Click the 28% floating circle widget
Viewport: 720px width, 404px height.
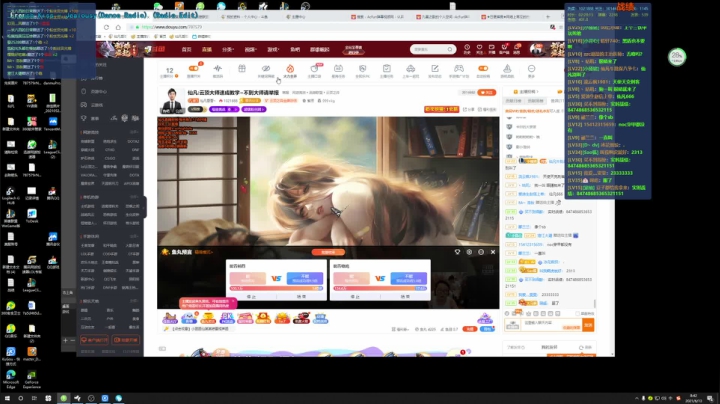tap(677, 56)
